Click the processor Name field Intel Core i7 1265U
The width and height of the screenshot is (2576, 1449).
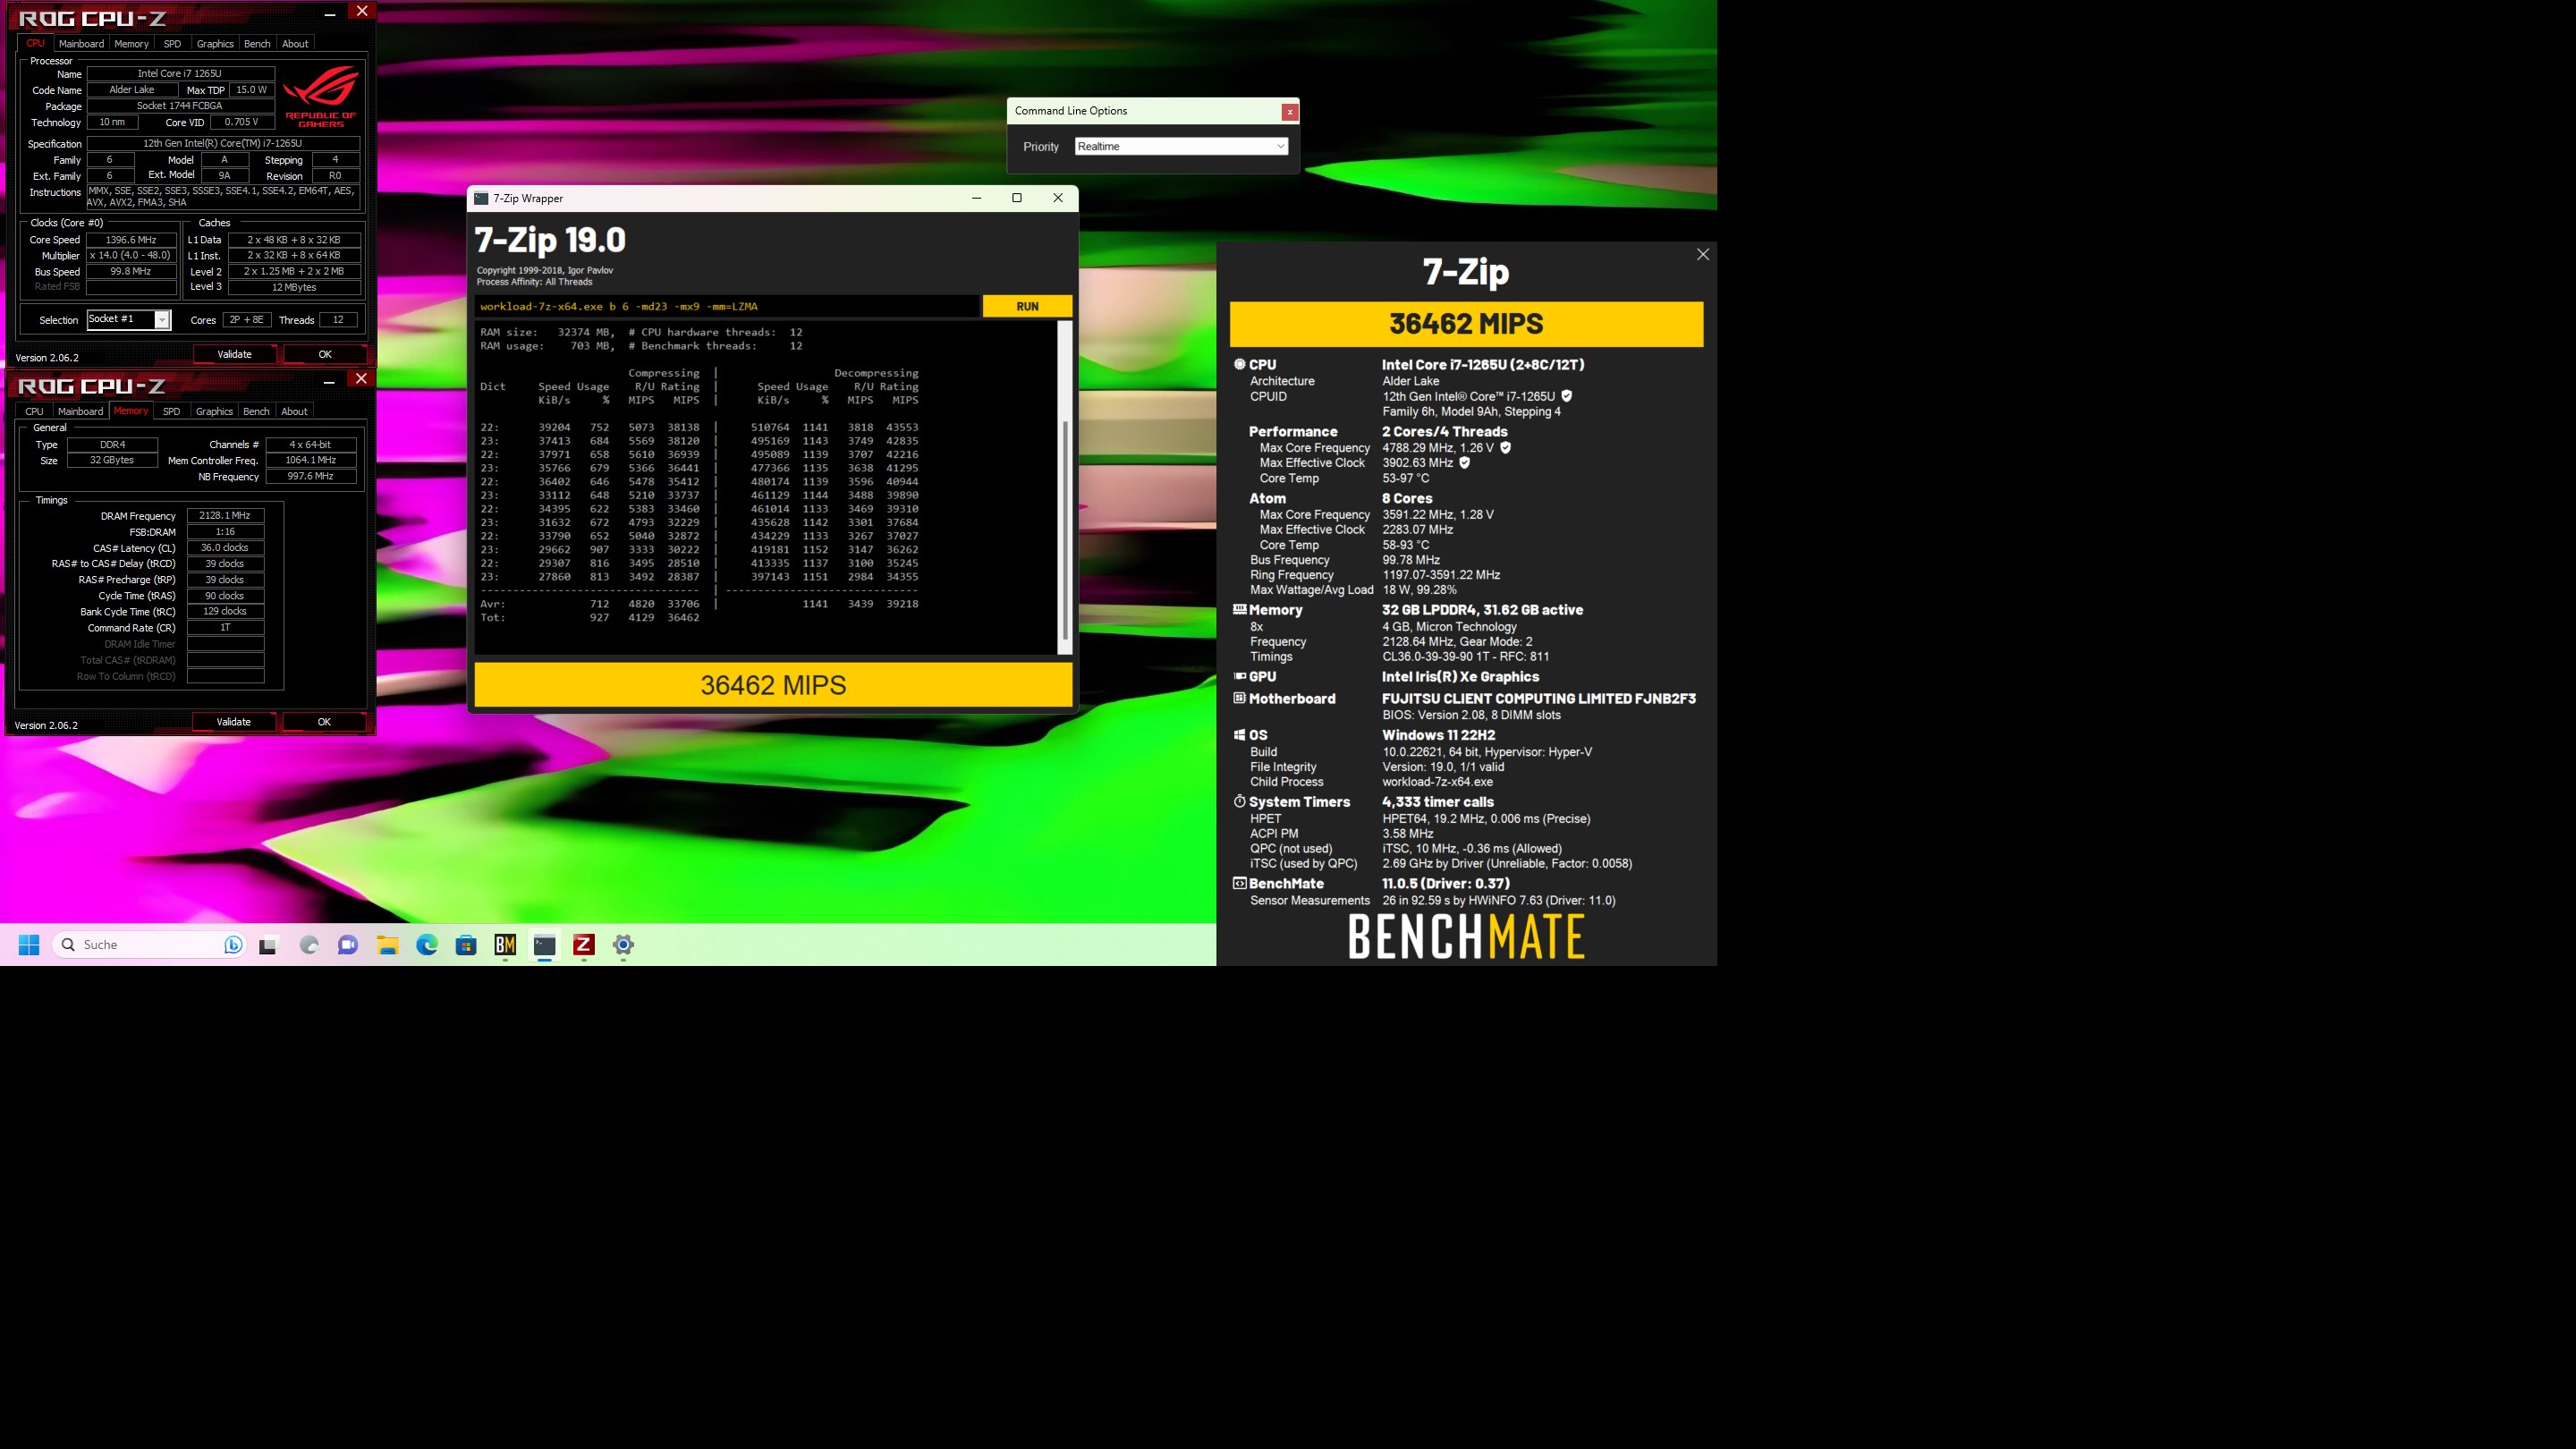[180, 74]
